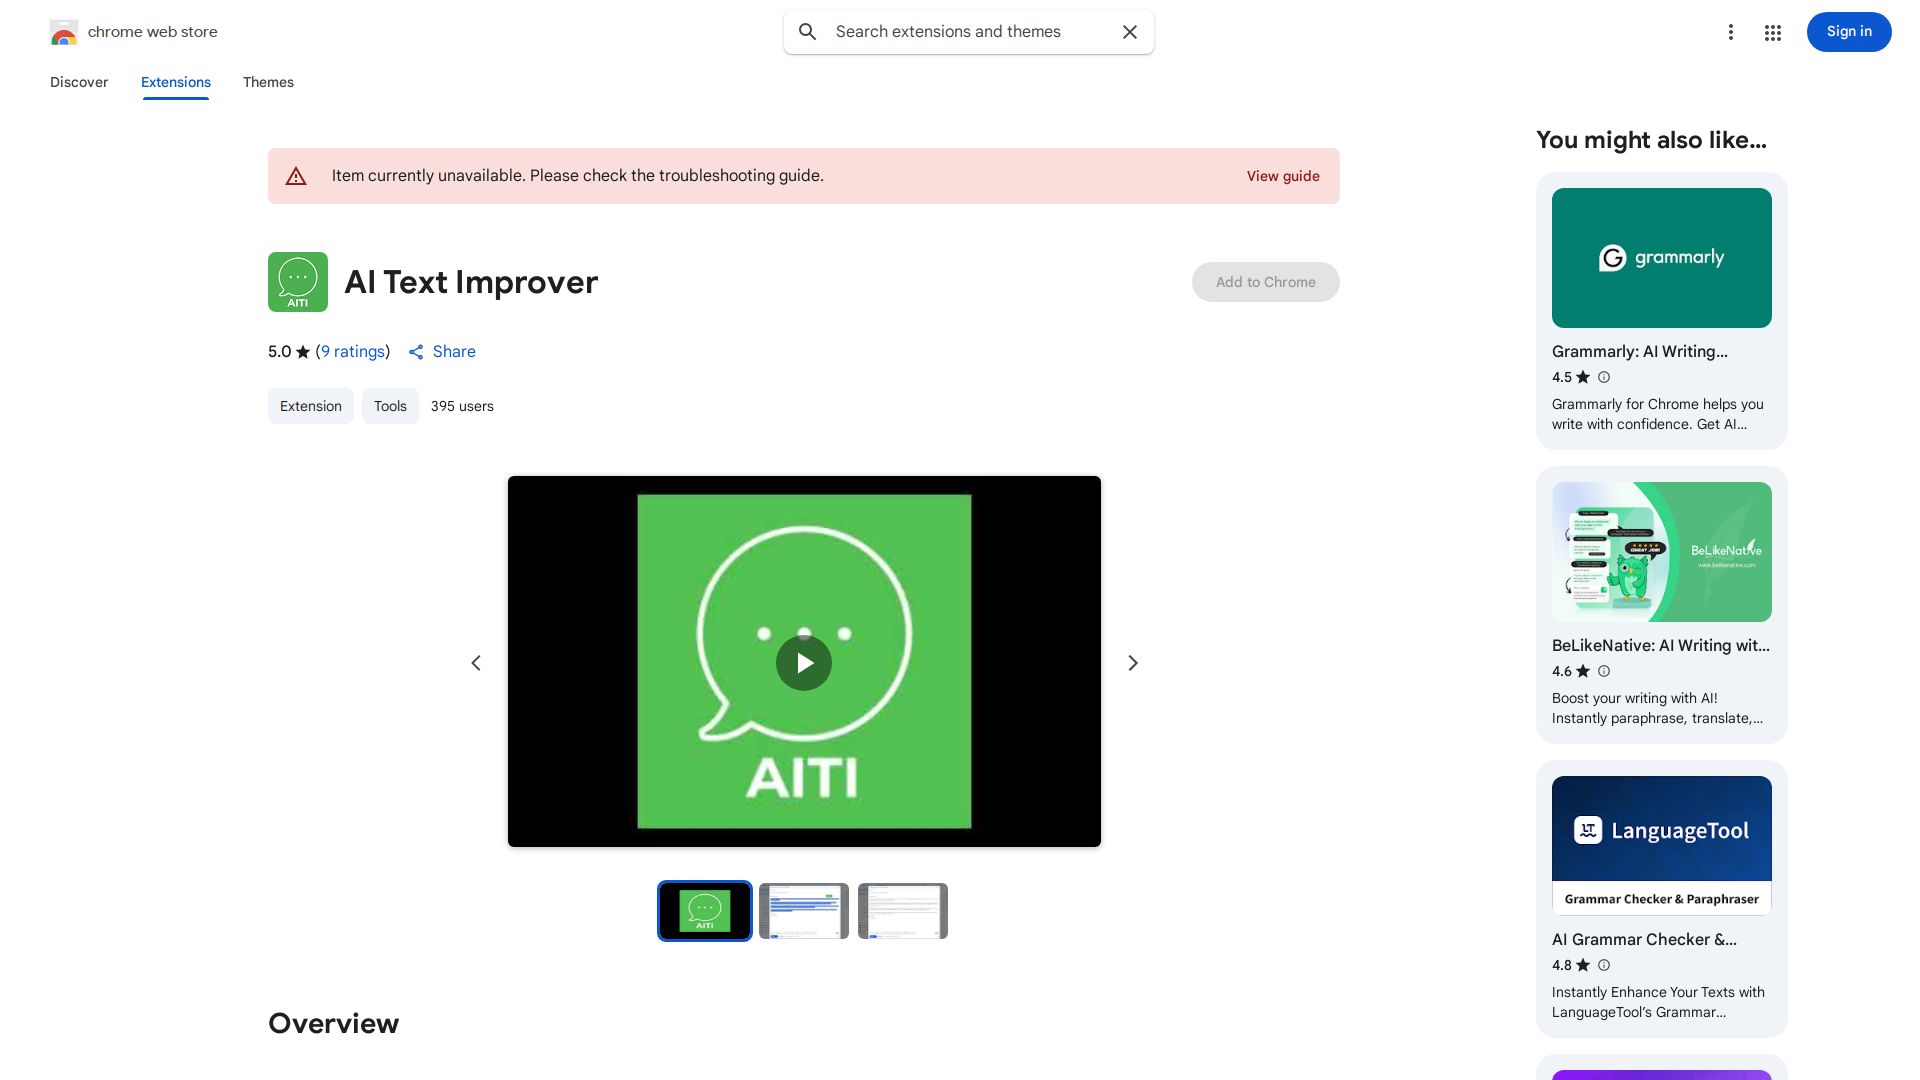Viewport: 1920px width, 1080px height.
Task: Show the previous media with the left arrow
Action: 476,662
